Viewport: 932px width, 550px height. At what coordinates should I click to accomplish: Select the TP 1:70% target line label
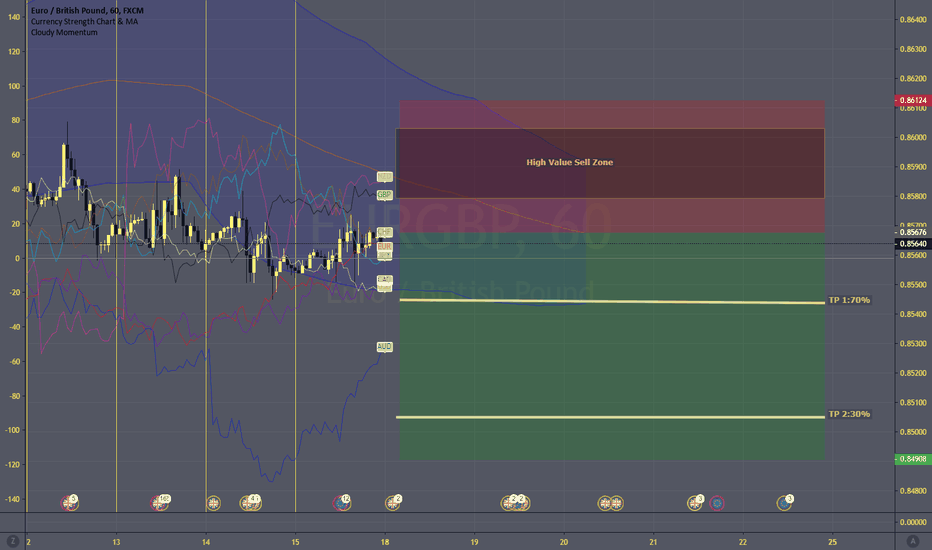coord(849,300)
